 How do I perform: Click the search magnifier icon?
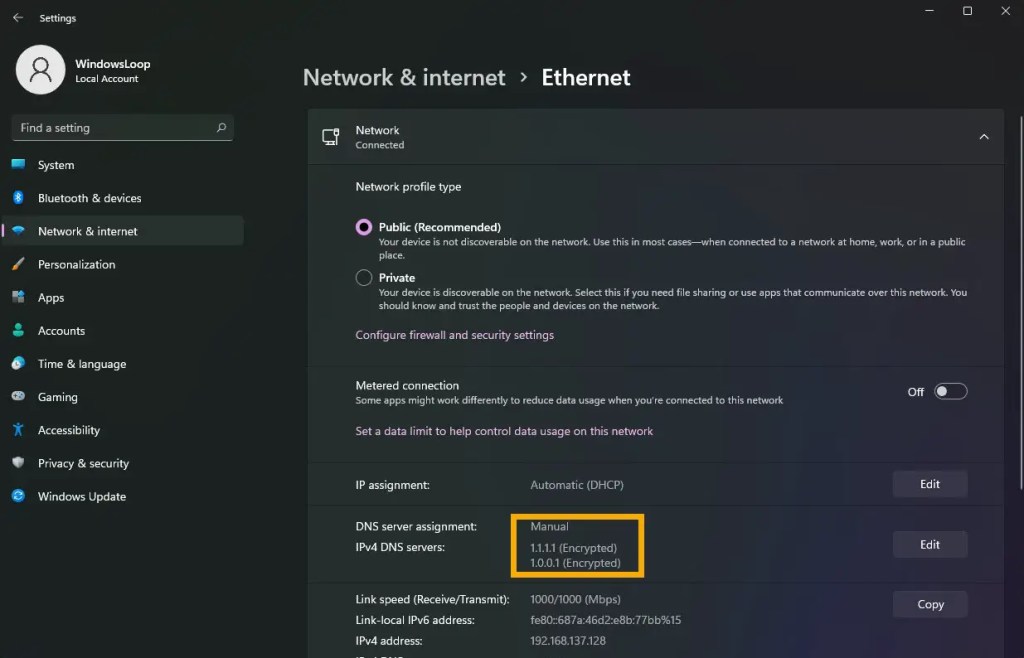[221, 127]
